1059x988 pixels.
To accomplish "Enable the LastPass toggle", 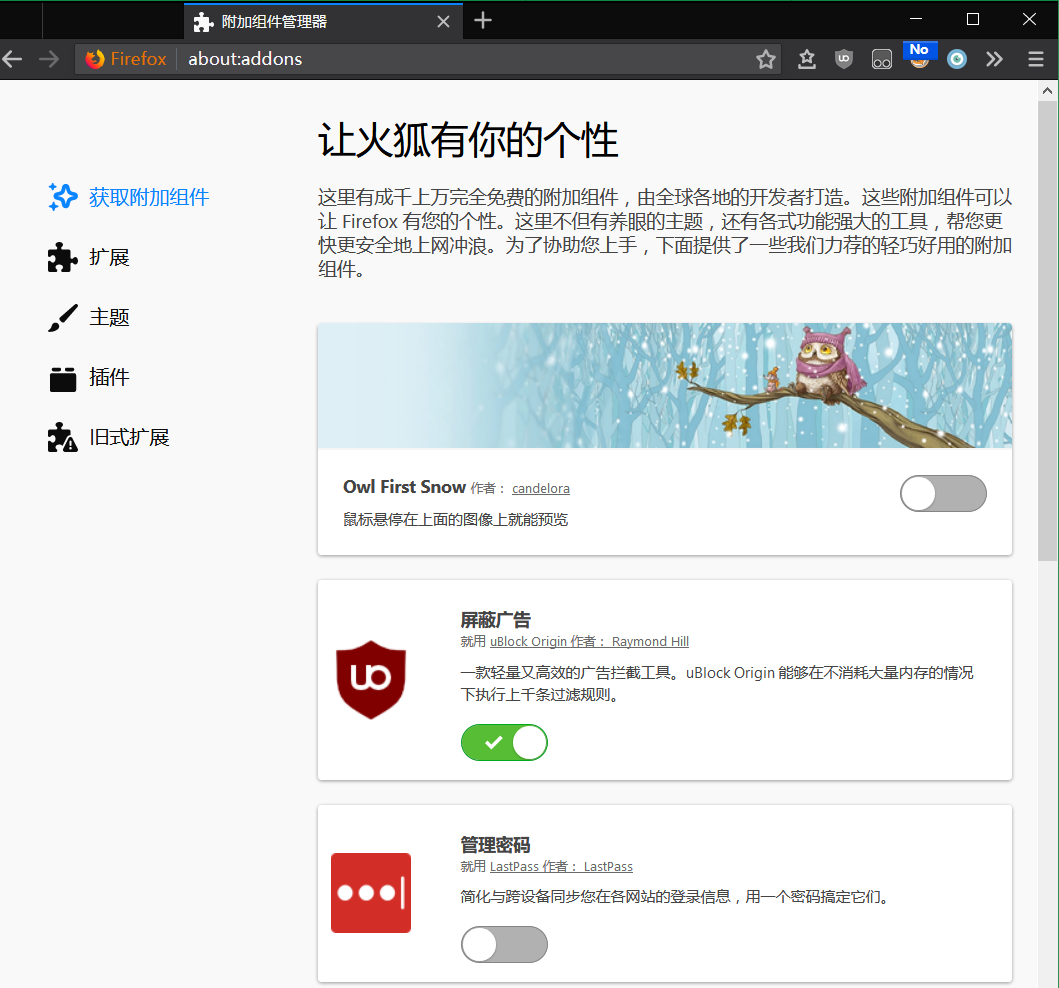I will (504, 944).
